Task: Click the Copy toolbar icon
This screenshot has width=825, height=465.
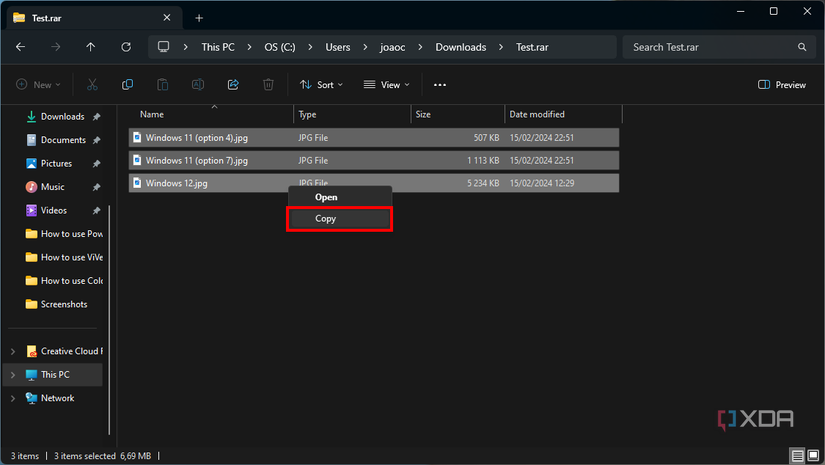Action: [x=127, y=85]
